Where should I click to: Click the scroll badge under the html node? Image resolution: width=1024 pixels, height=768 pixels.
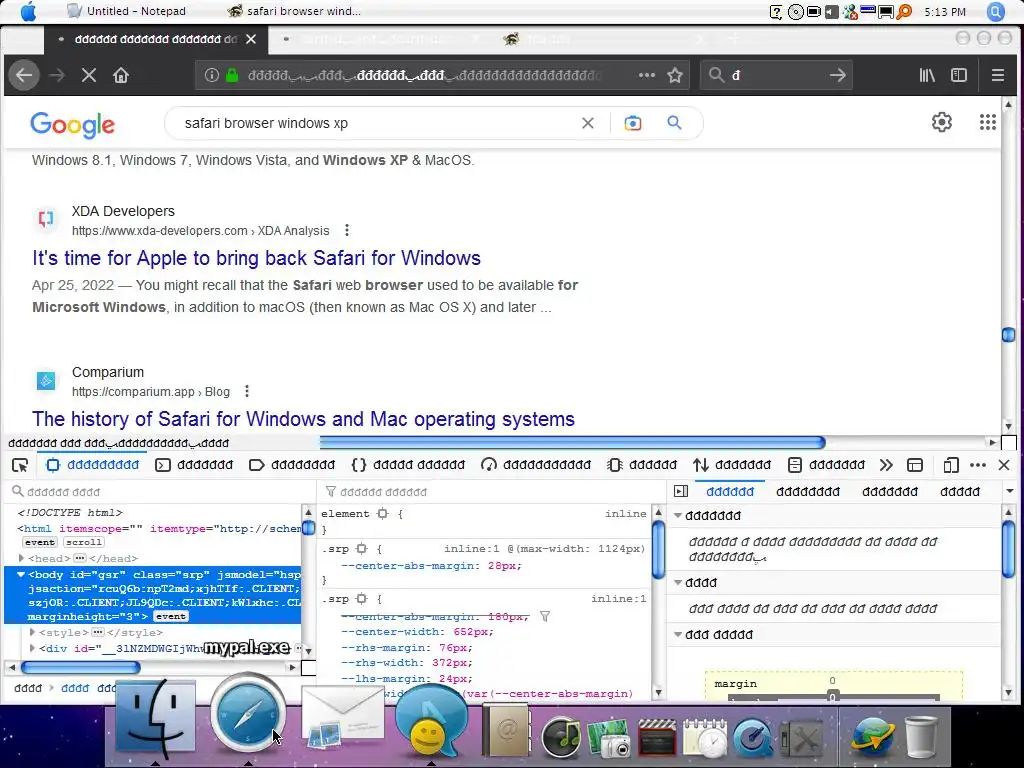84,542
